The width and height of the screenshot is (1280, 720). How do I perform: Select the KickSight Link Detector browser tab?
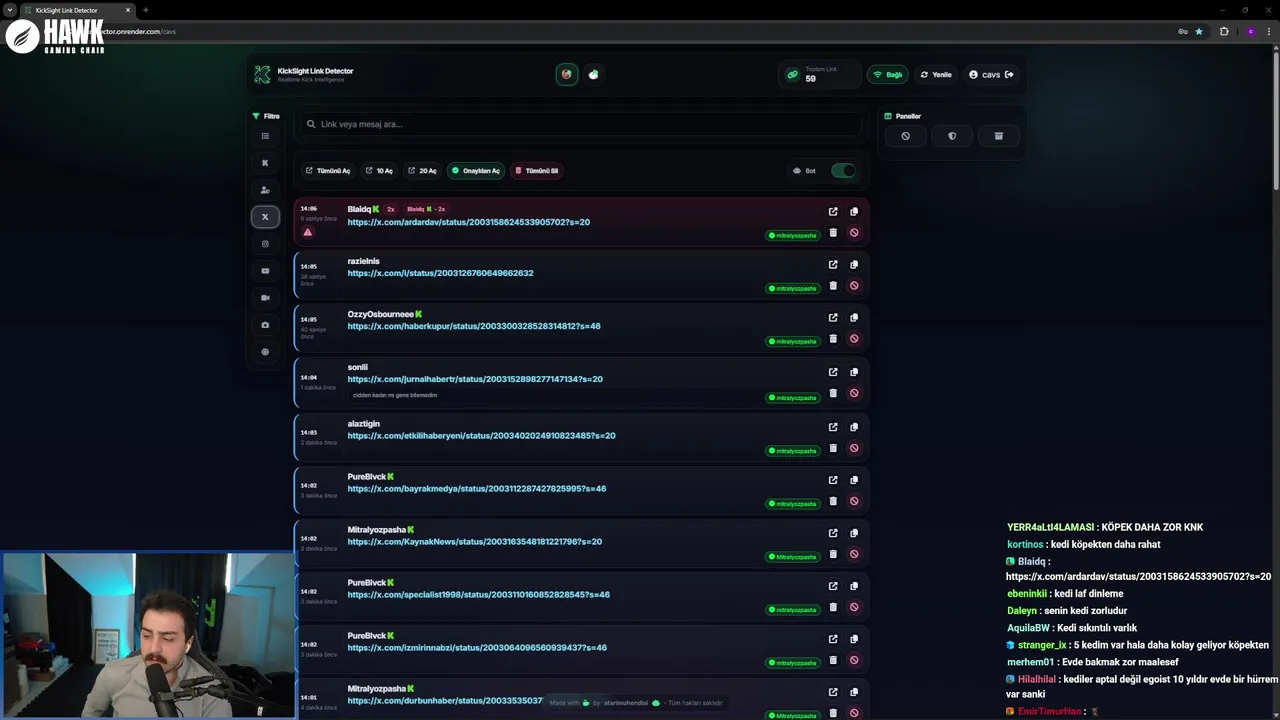[77, 10]
